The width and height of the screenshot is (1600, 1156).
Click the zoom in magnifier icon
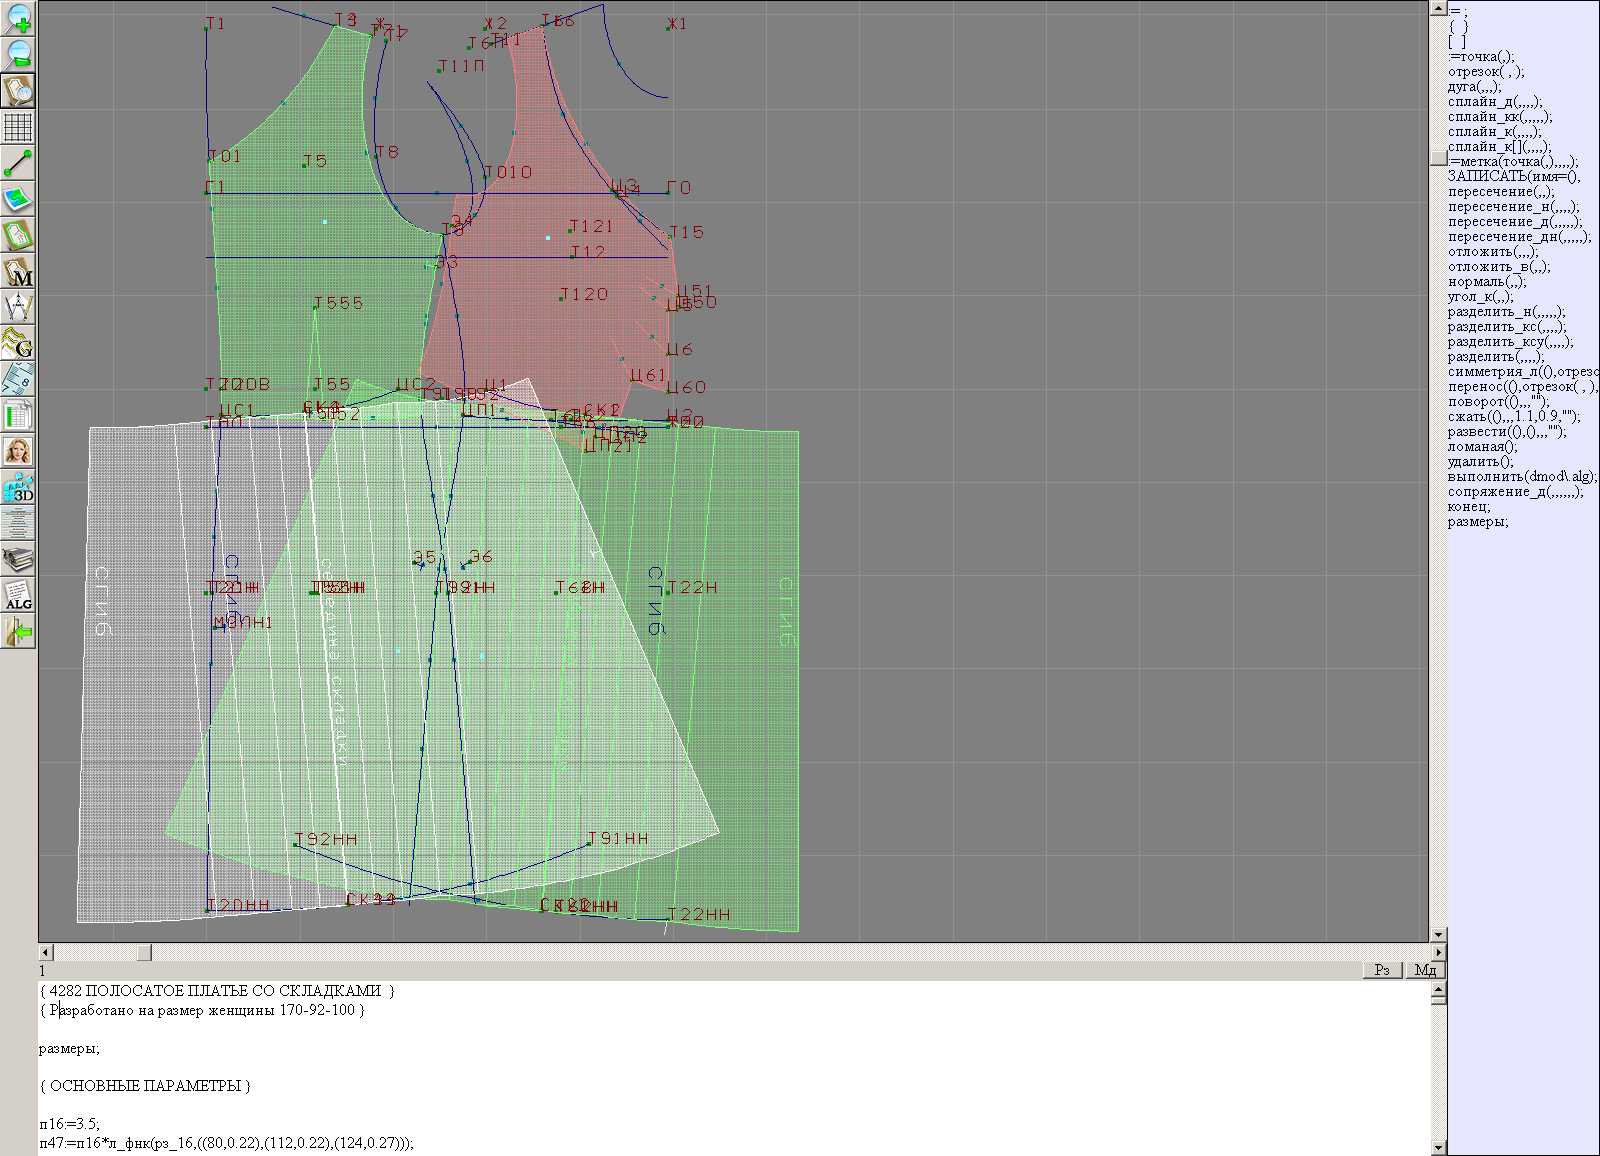click(x=18, y=19)
